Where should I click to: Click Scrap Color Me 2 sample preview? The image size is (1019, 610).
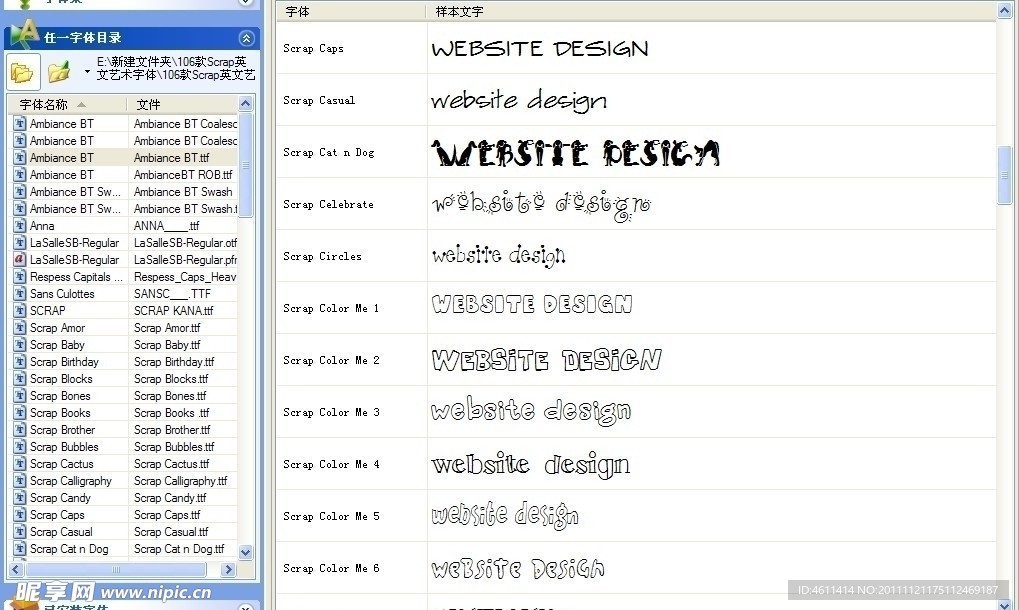547,359
